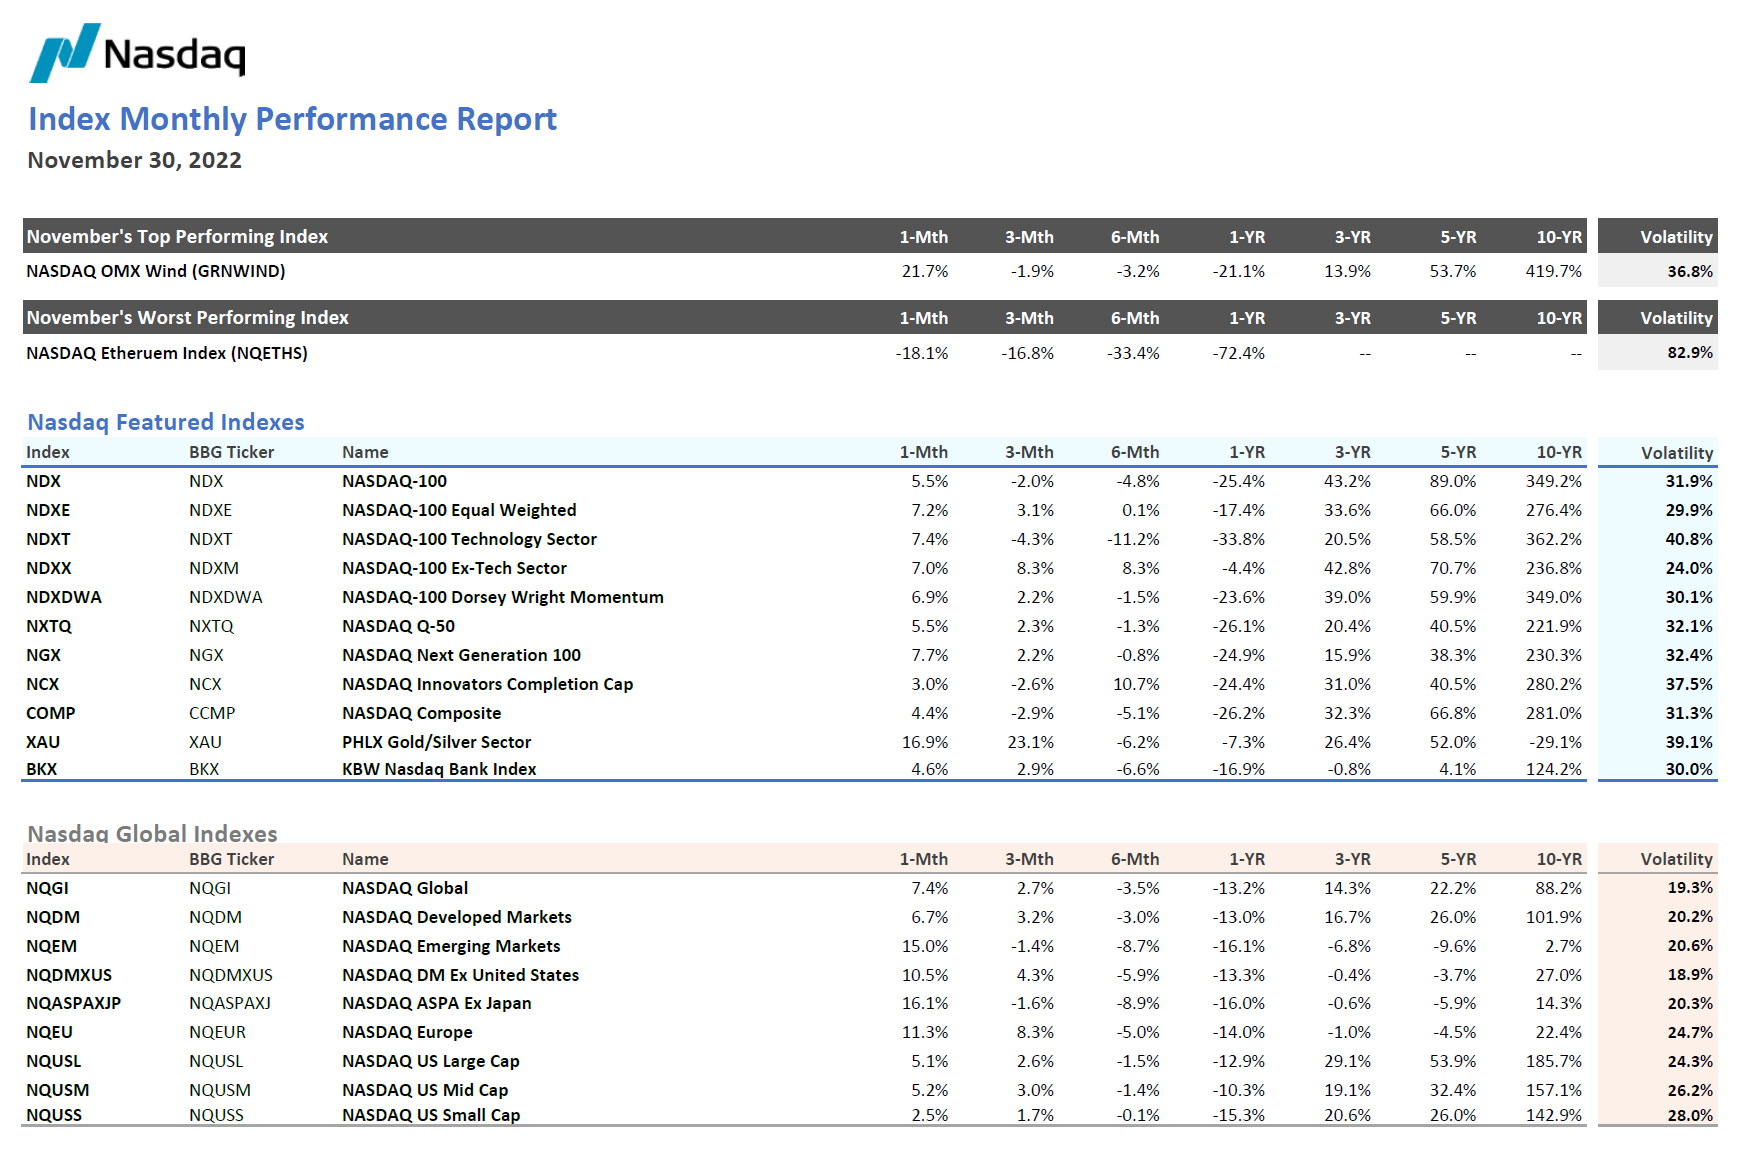Click NASDAQ Innovators Completion Cap name
This screenshot has height=1152, width=1742.
click(487, 684)
